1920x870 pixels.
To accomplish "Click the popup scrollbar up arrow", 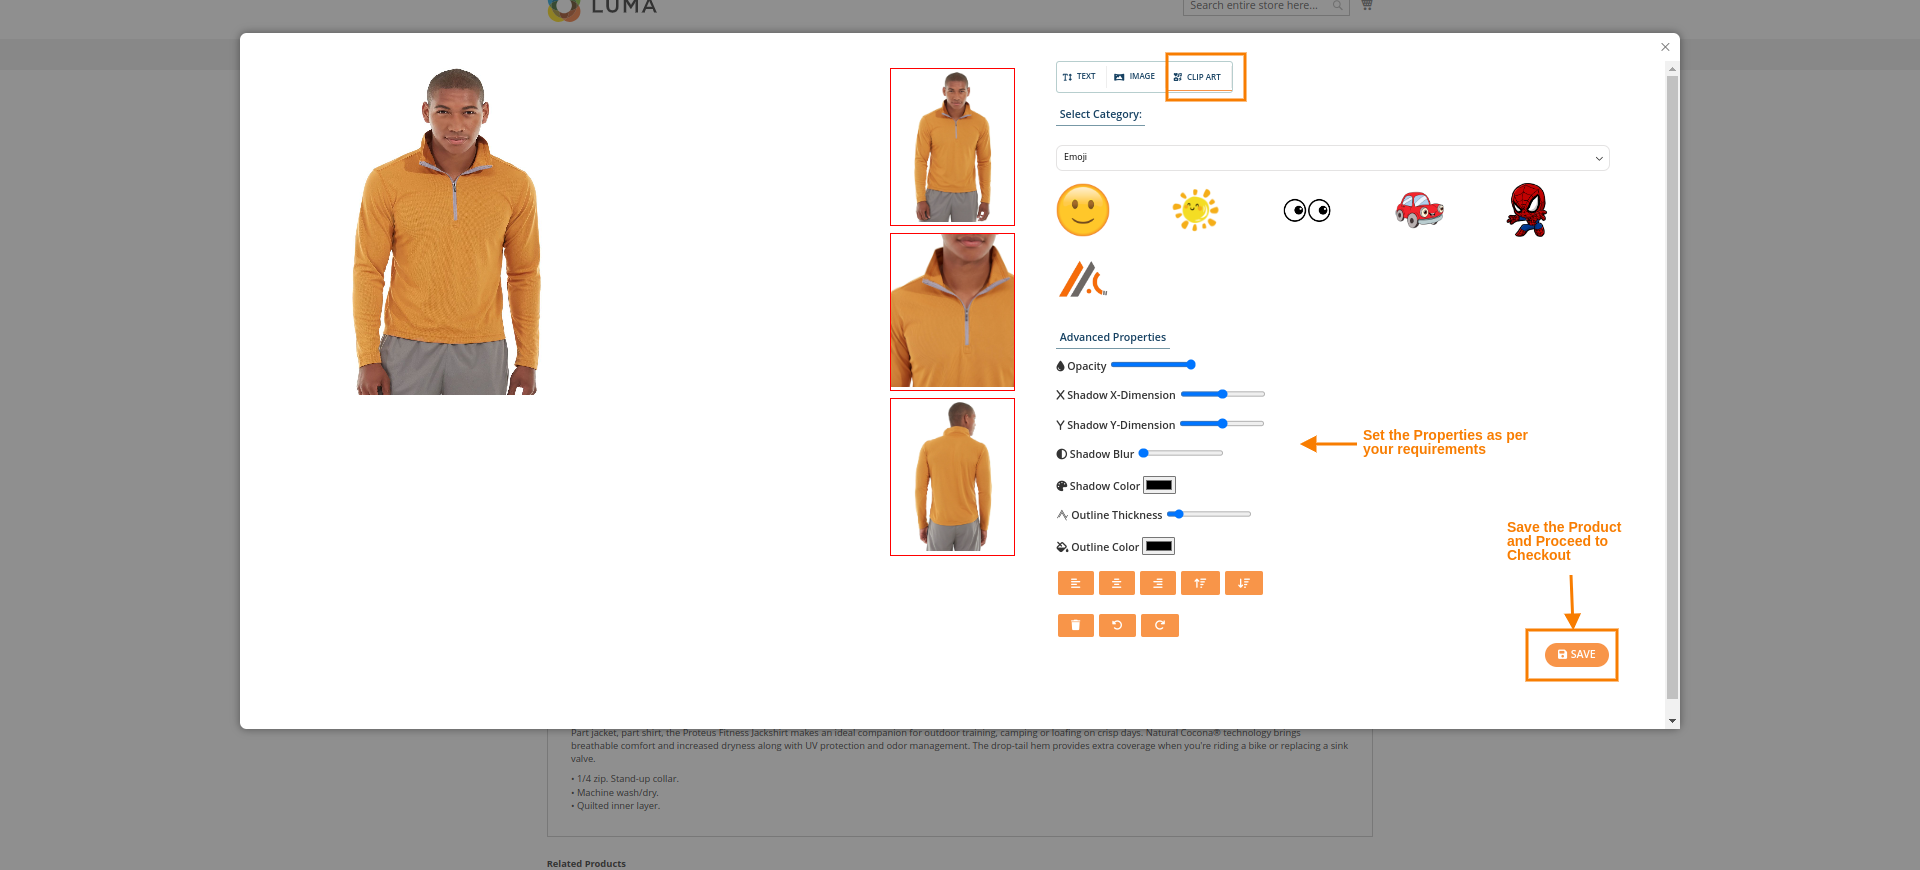I will tap(1672, 69).
